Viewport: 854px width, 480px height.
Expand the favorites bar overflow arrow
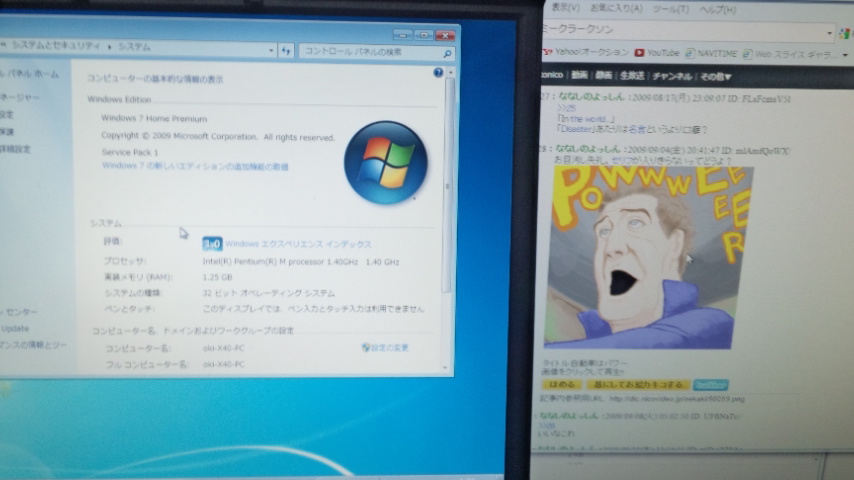click(x=845, y=54)
